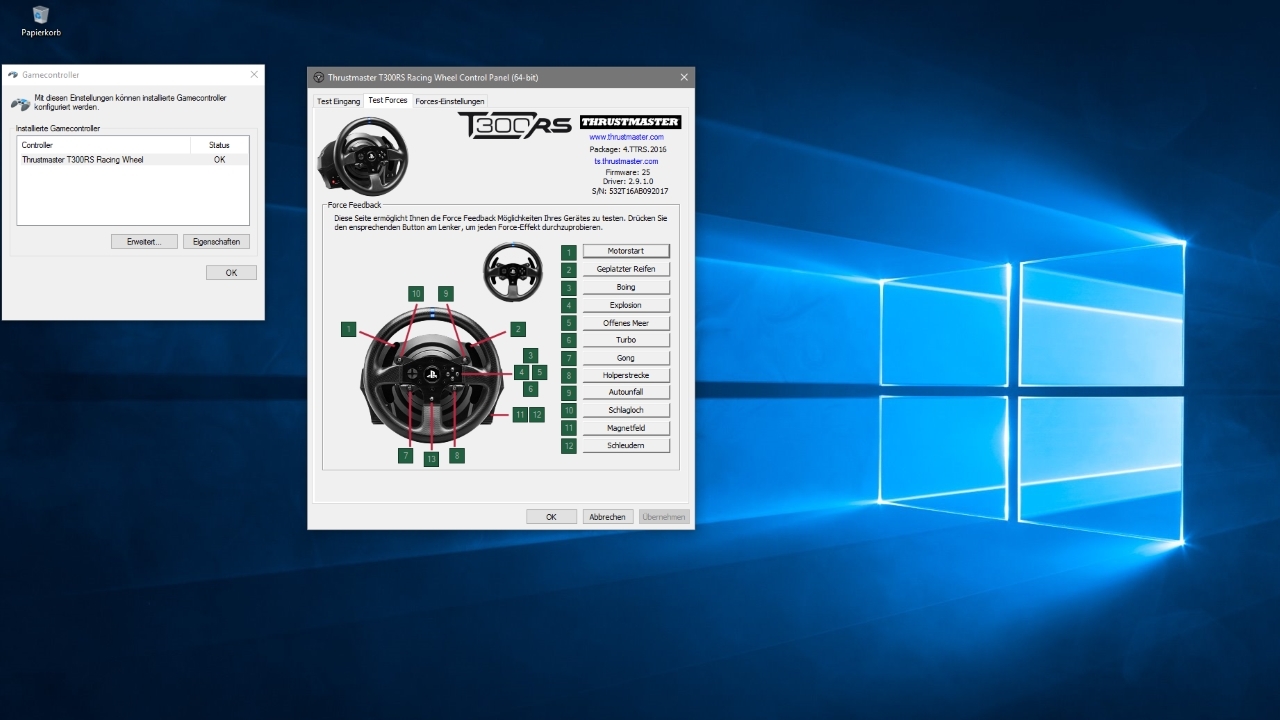Confirm with OK in Thrustmaster Control Panel
The height and width of the screenshot is (720, 1280).
(551, 517)
